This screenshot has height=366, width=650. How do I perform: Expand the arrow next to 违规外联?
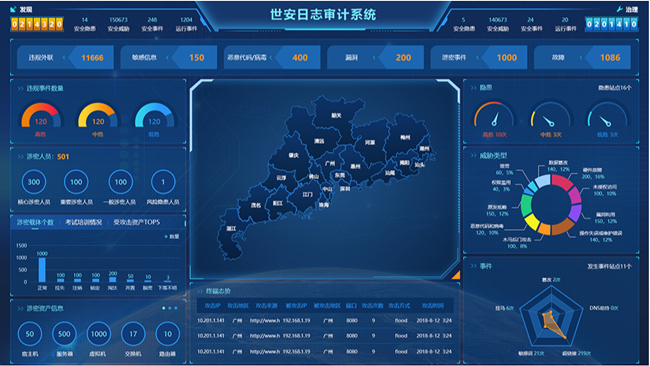point(64,58)
